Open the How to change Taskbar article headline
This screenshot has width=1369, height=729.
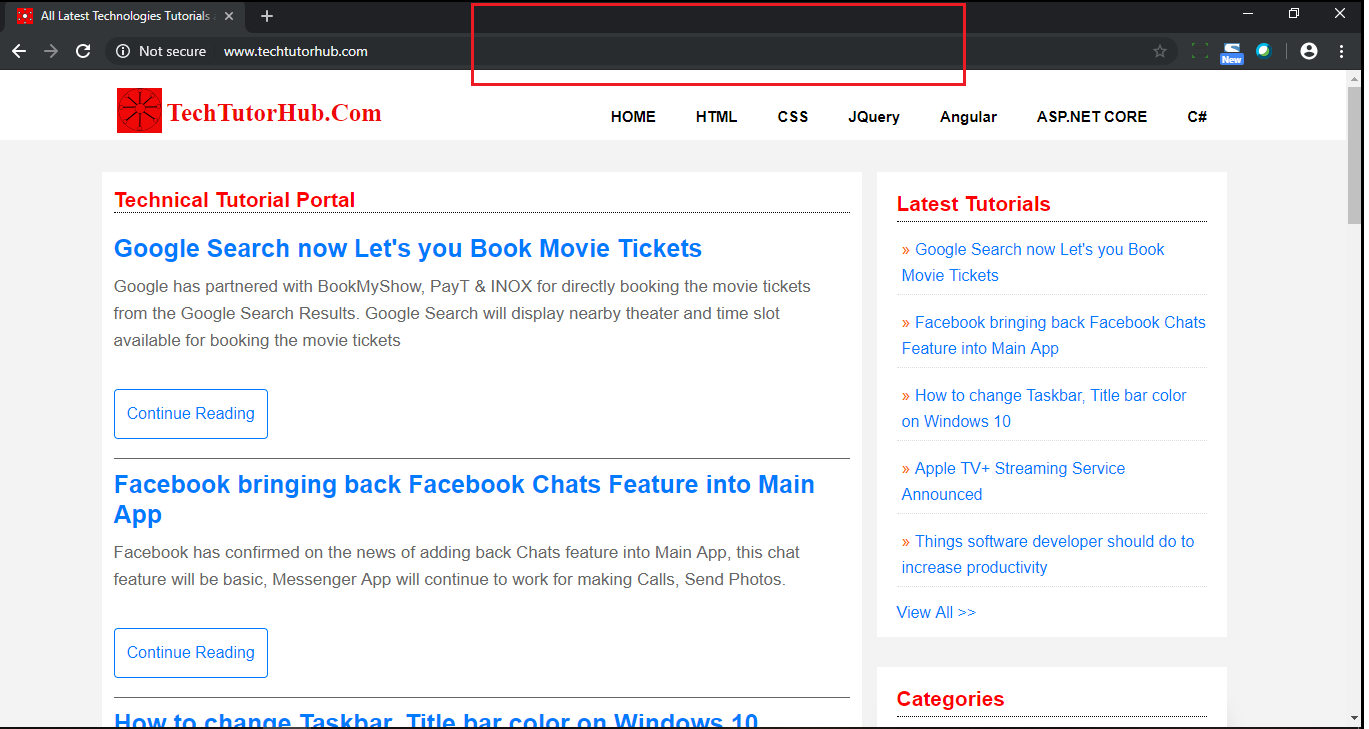click(x=436, y=720)
